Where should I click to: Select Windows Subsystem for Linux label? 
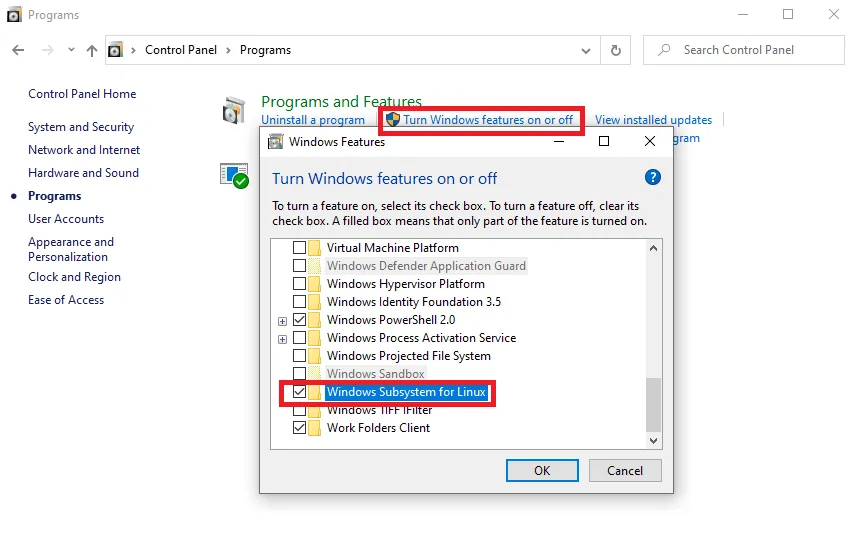(406, 392)
